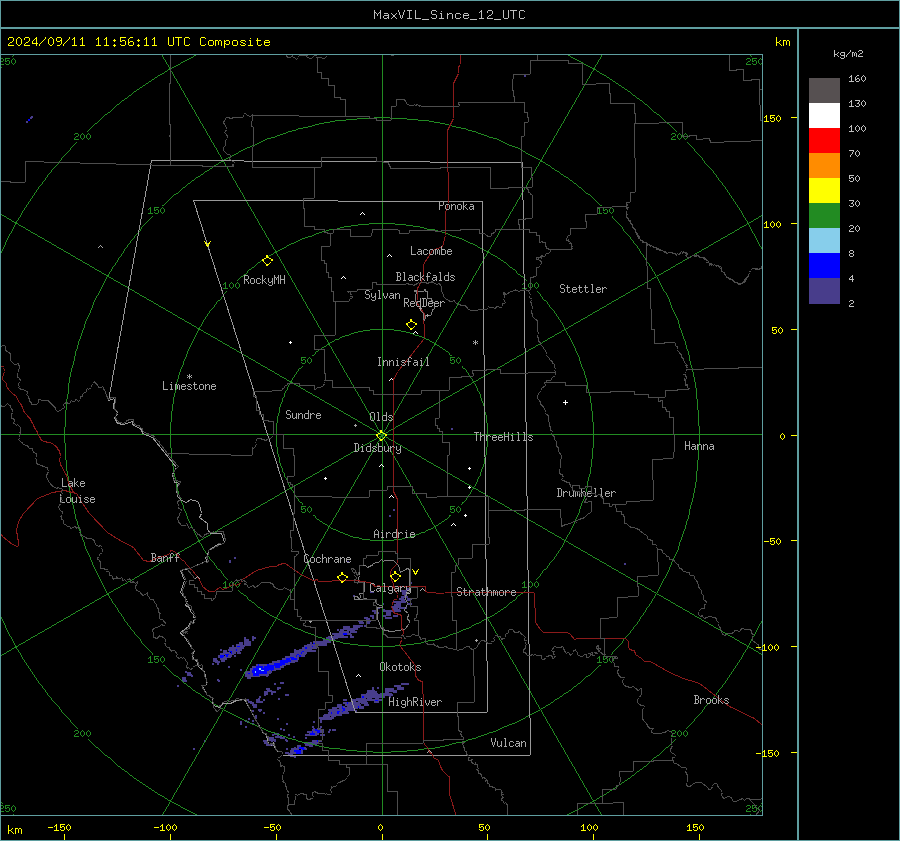Image resolution: width=900 pixels, height=841 pixels.
Task: Click the bright blue VIL echo west of Okotoks
Action: 259,669
